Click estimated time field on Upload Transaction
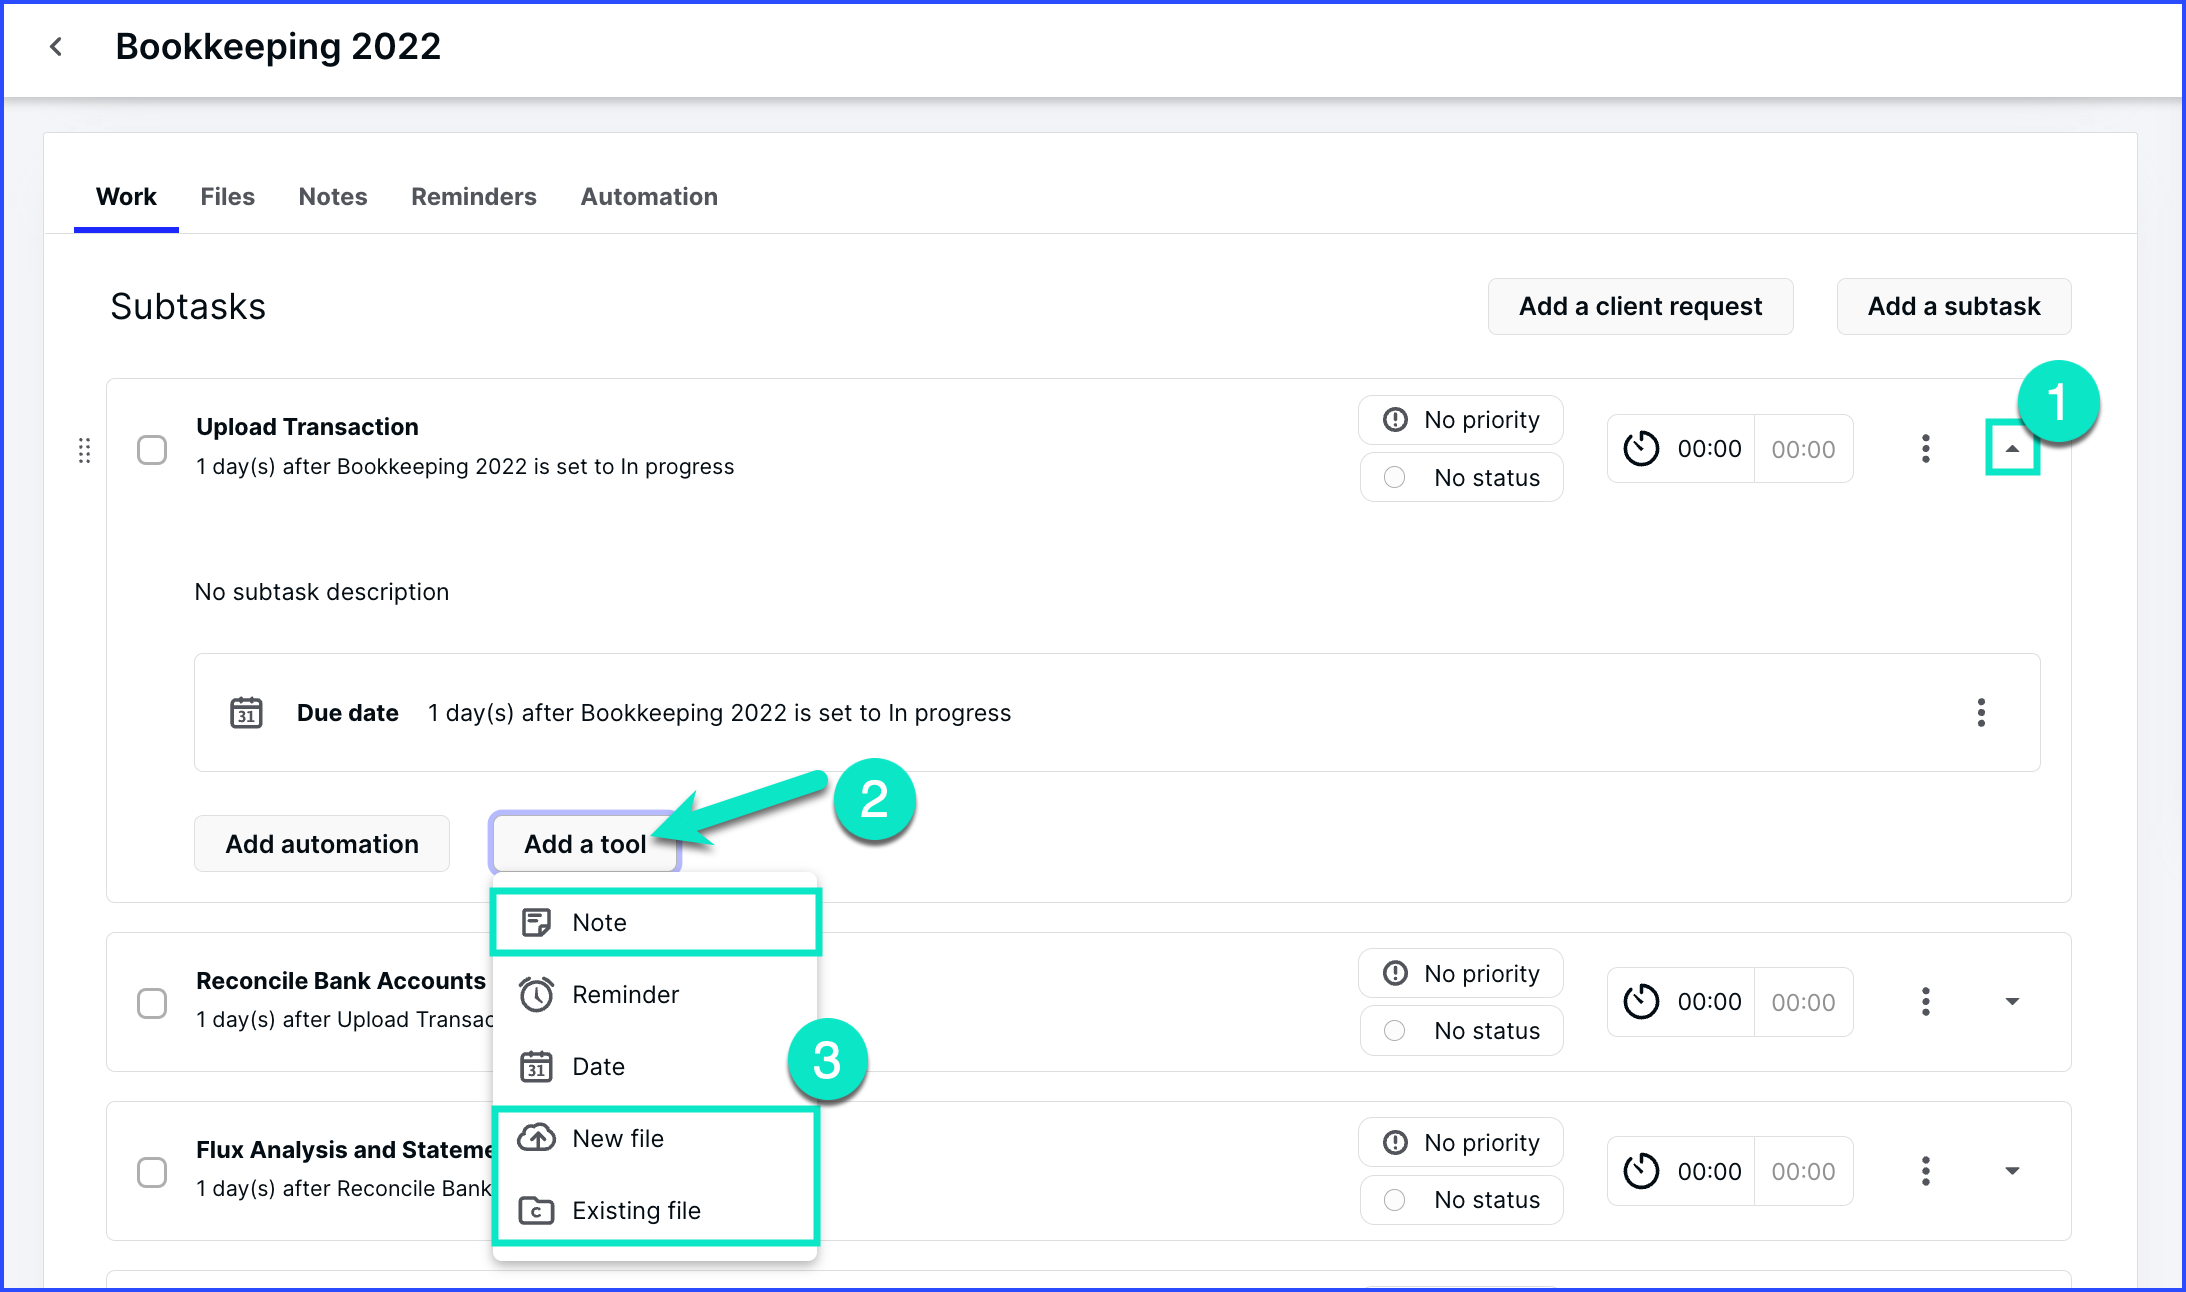Screen dimensions: 2186x1292 [1803, 449]
